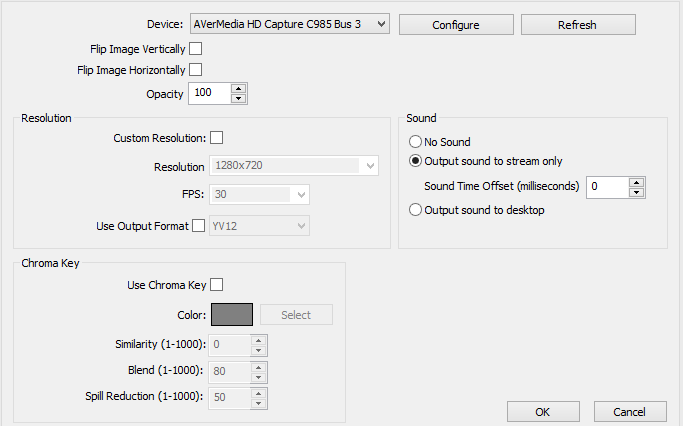
Task: Increase Opacity with the up arrow
Action: coord(238,88)
